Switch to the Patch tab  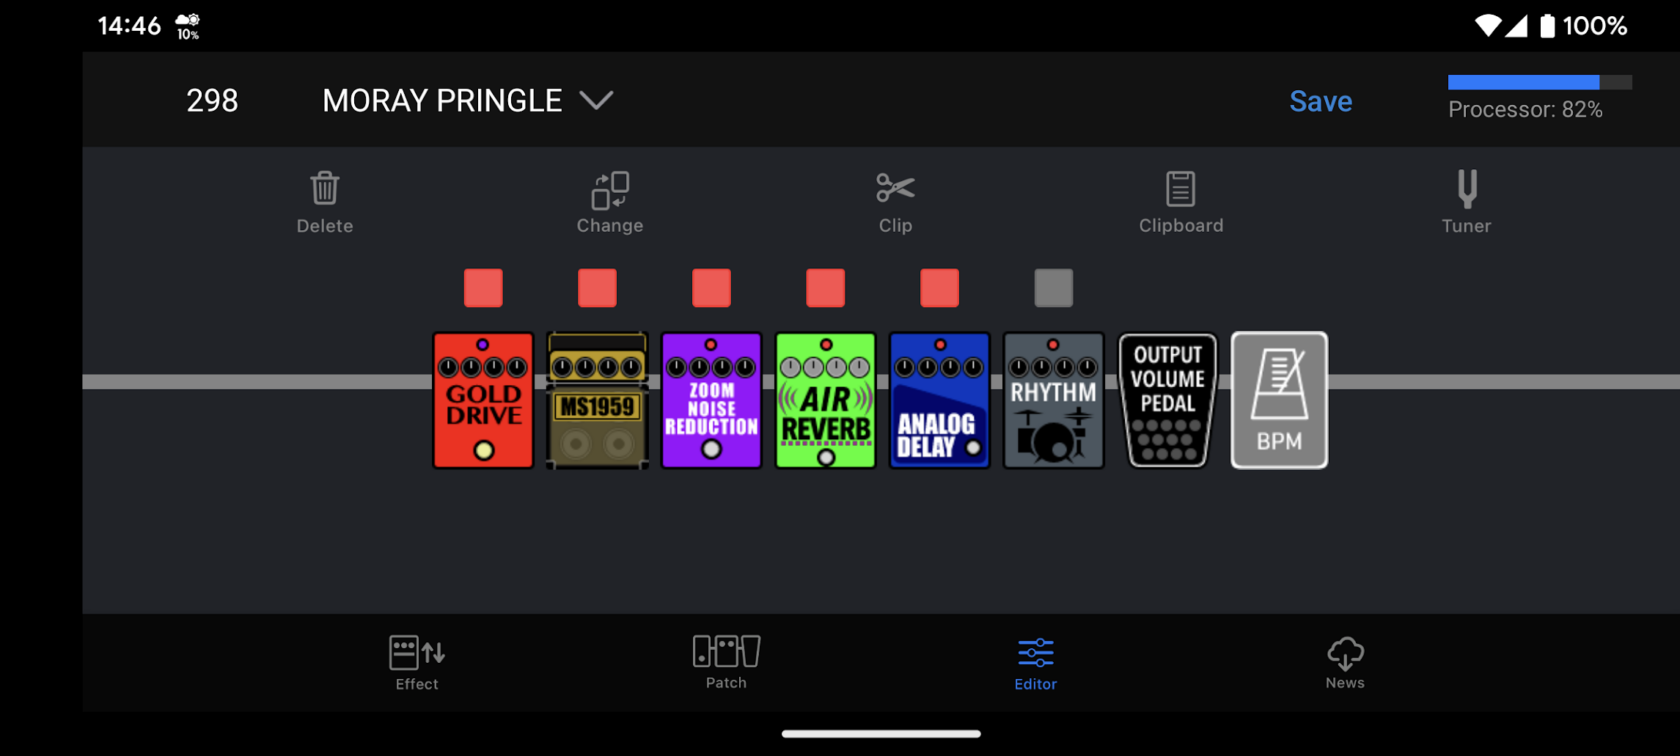click(726, 663)
